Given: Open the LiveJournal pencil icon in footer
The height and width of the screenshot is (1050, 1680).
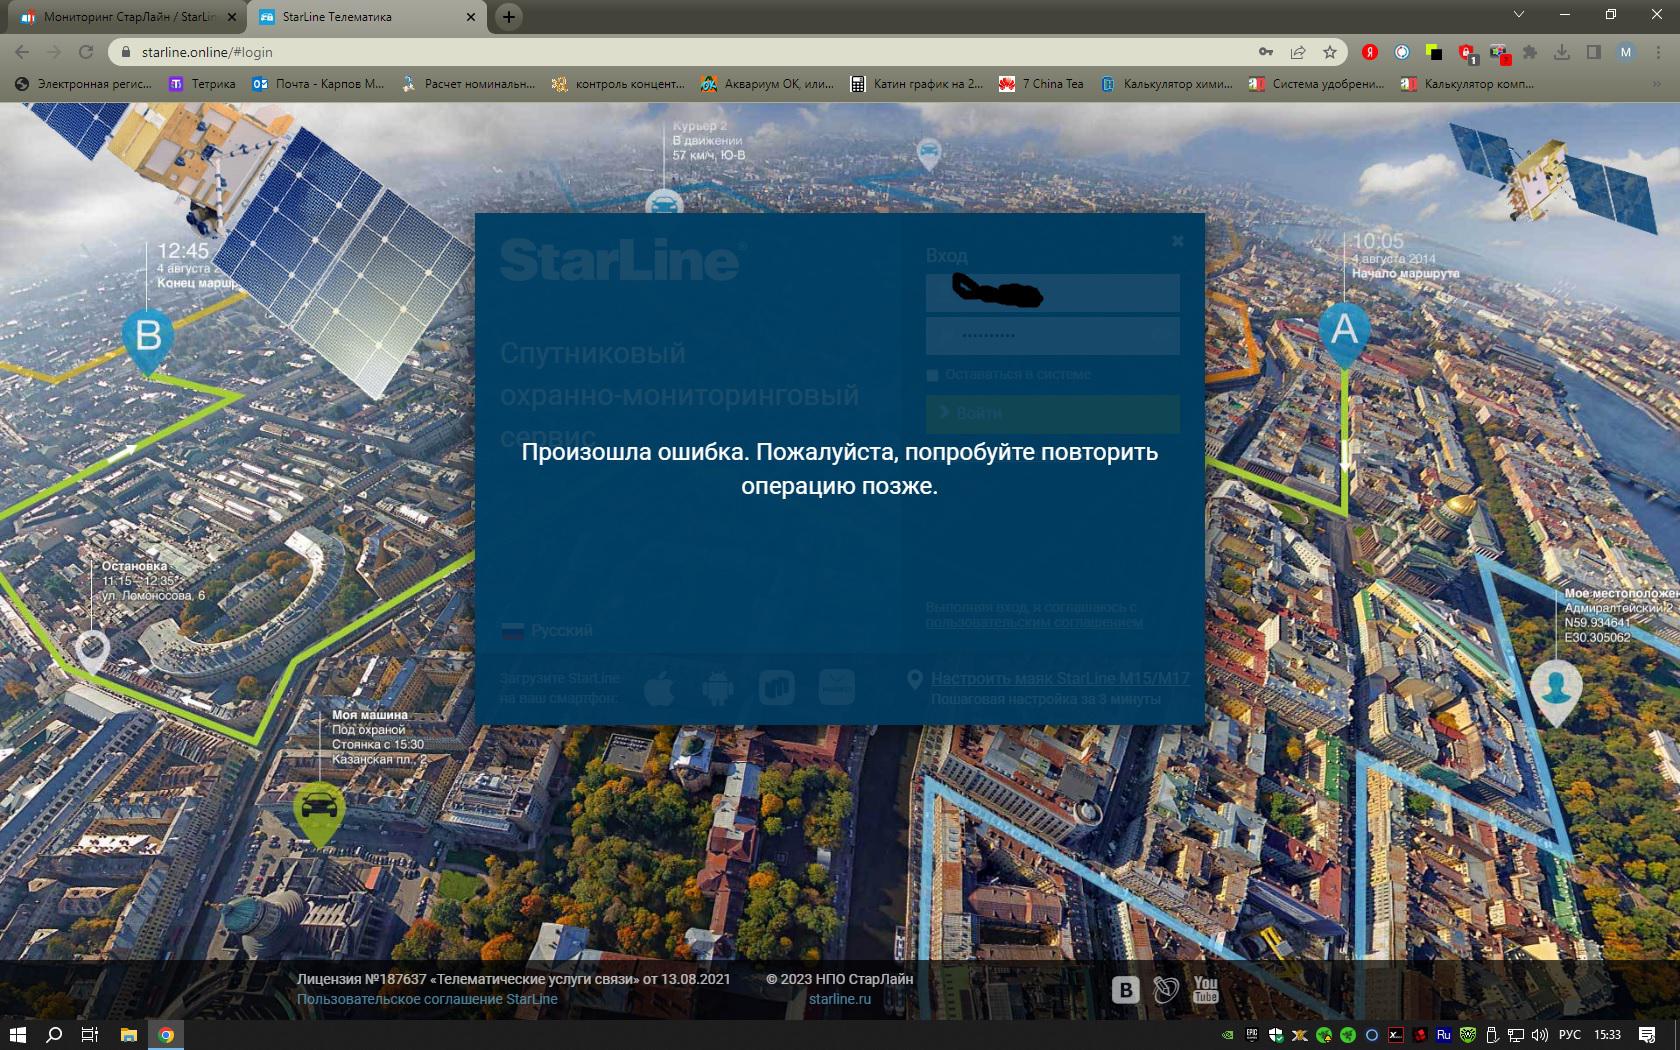Looking at the screenshot, I should tap(1165, 990).
